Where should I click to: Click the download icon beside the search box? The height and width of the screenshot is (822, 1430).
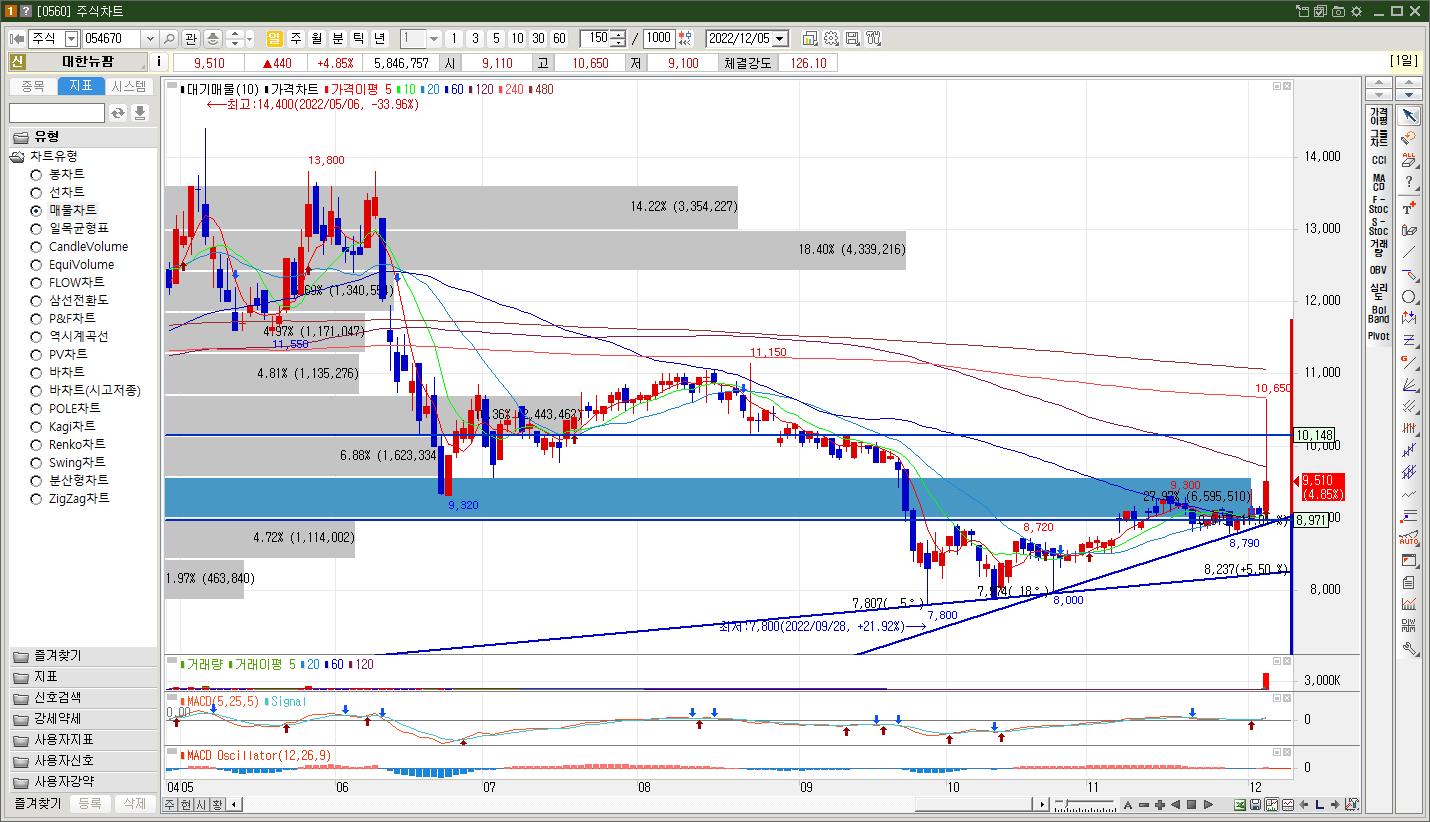coord(140,113)
